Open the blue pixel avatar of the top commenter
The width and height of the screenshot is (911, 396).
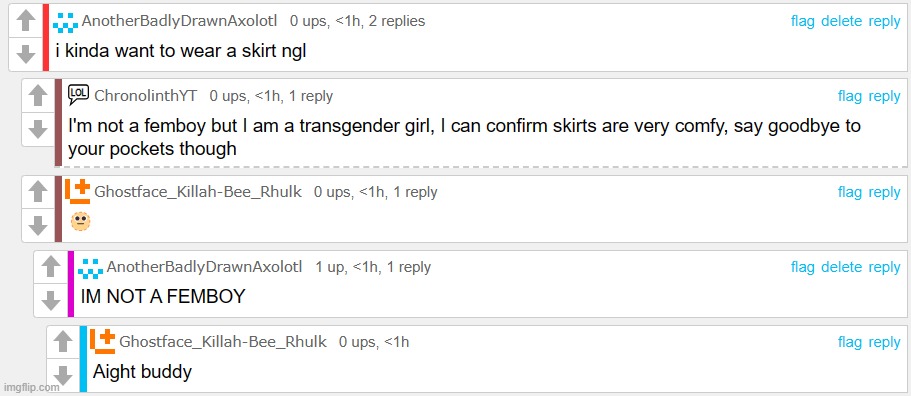pyautogui.click(x=65, y=23)
